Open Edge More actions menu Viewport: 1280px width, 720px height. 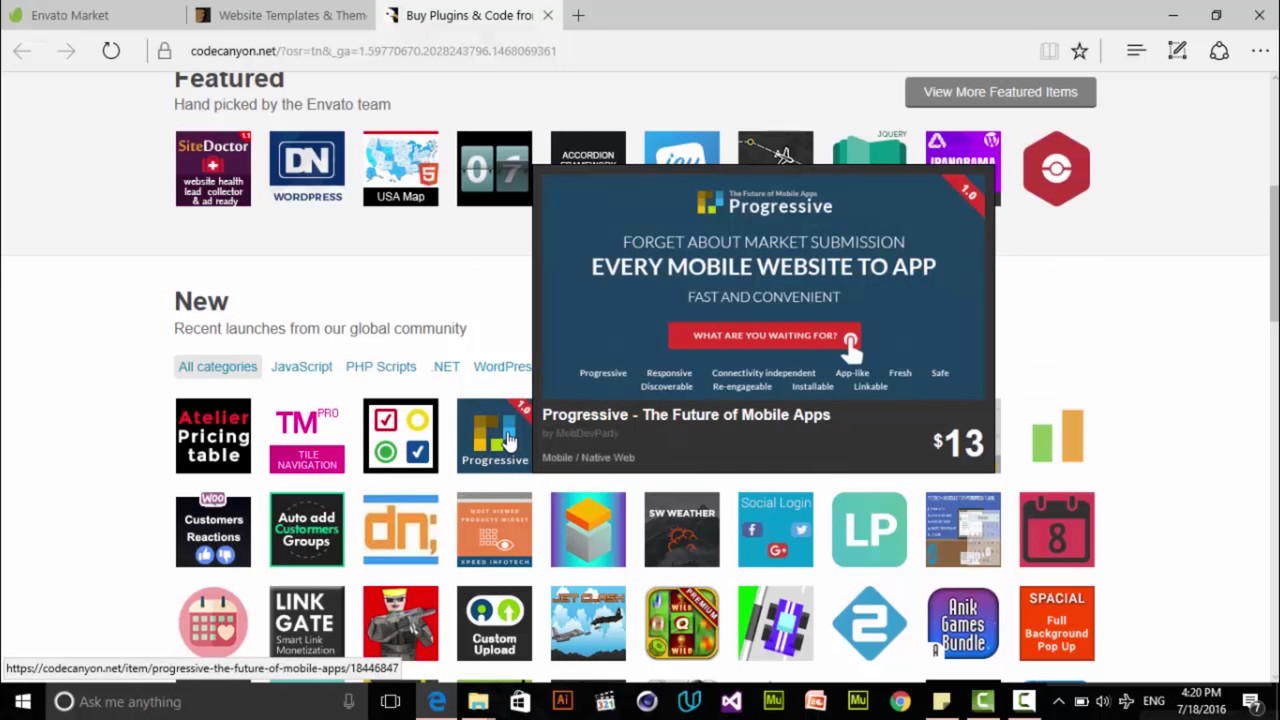coord(1260,51)
